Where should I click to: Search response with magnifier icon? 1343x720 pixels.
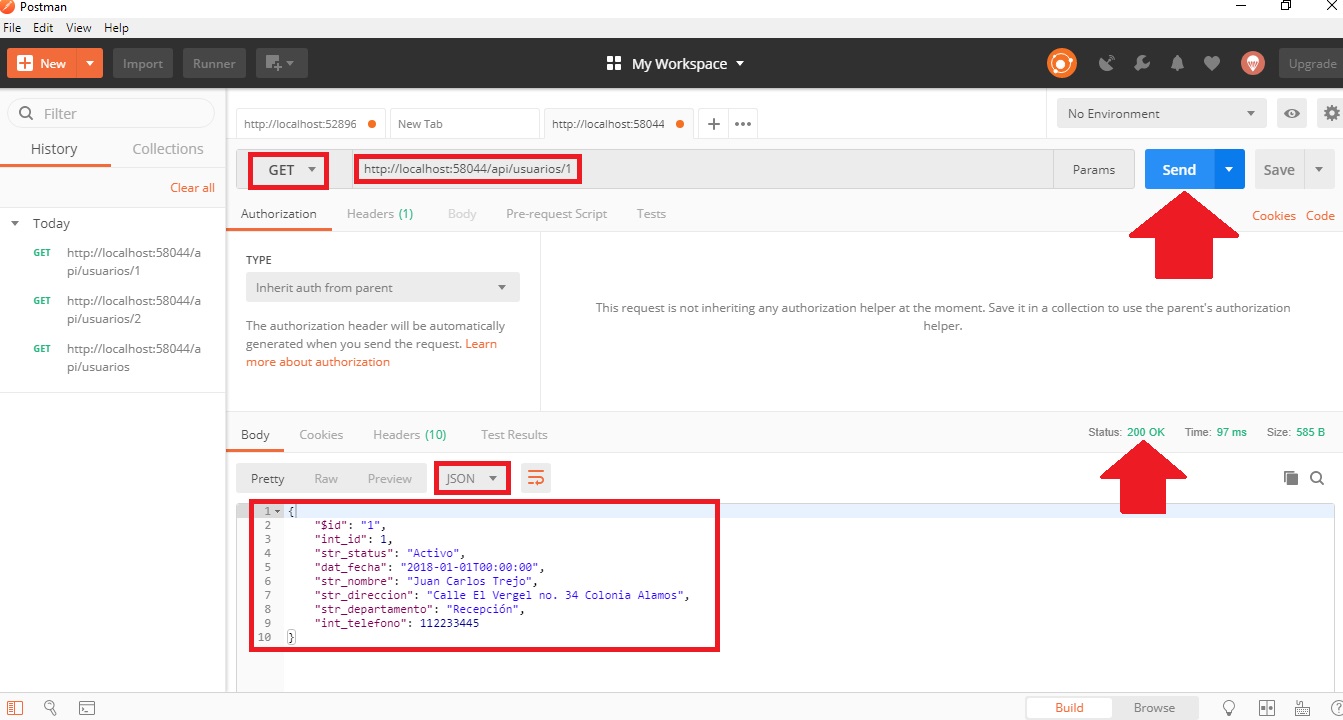pyautogui.click(x=1318, y=478)
